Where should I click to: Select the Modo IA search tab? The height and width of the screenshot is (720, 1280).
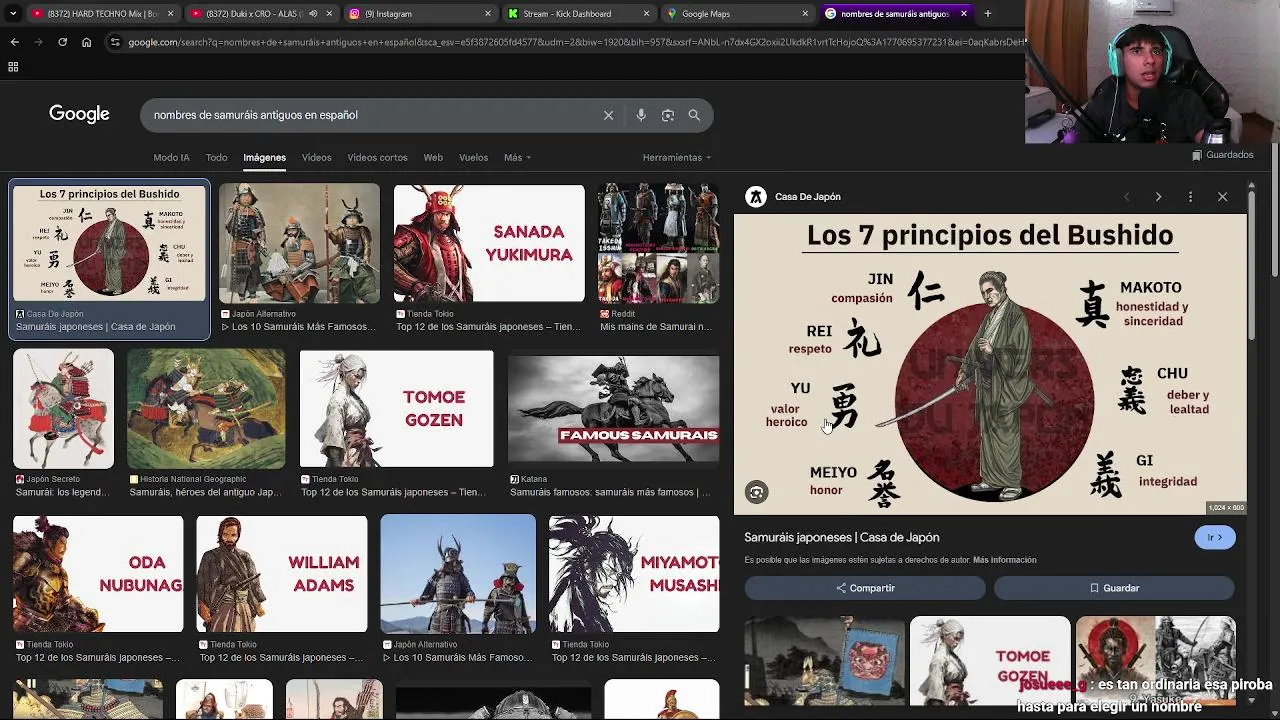(171, 158)
